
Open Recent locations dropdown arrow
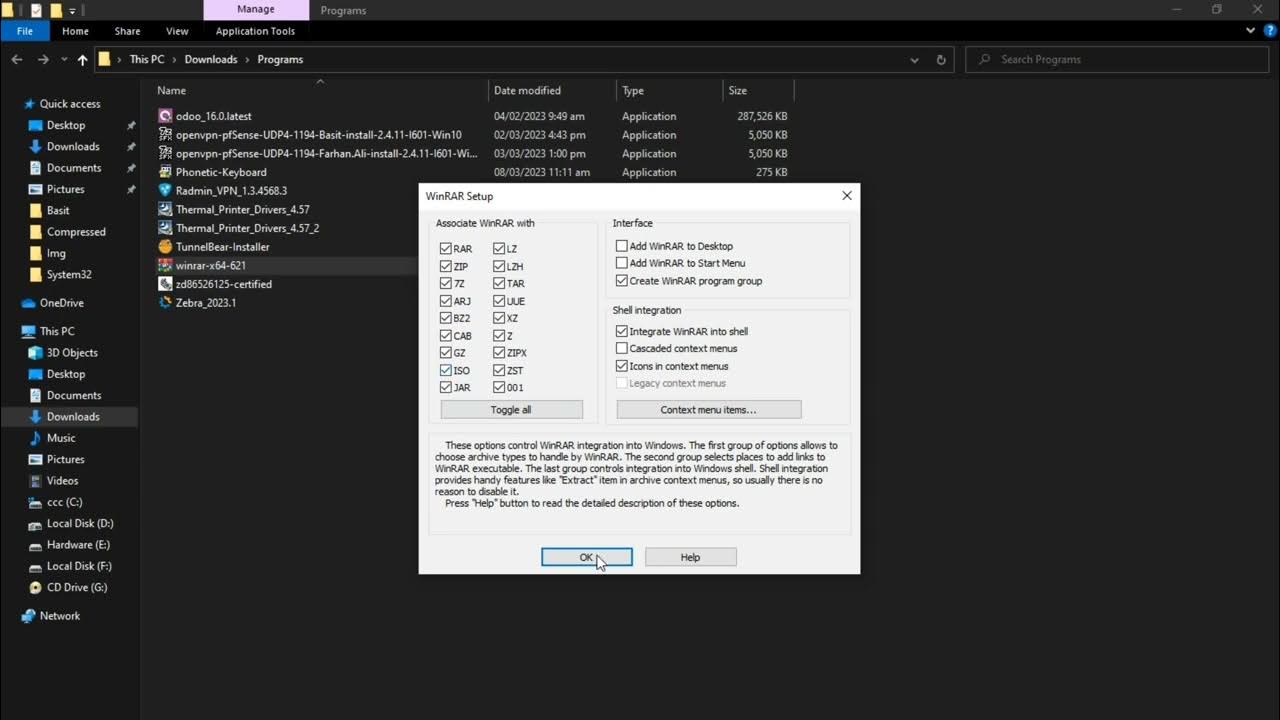[63, 60]
